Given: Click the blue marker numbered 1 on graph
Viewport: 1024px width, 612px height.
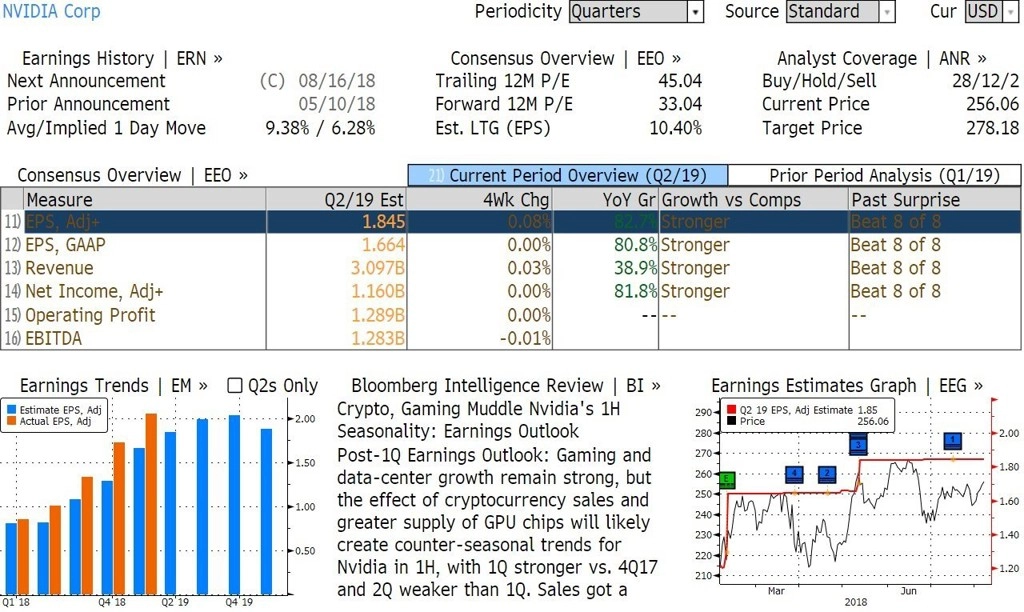Looking at the screenshot, I should (x=953, y=441).
